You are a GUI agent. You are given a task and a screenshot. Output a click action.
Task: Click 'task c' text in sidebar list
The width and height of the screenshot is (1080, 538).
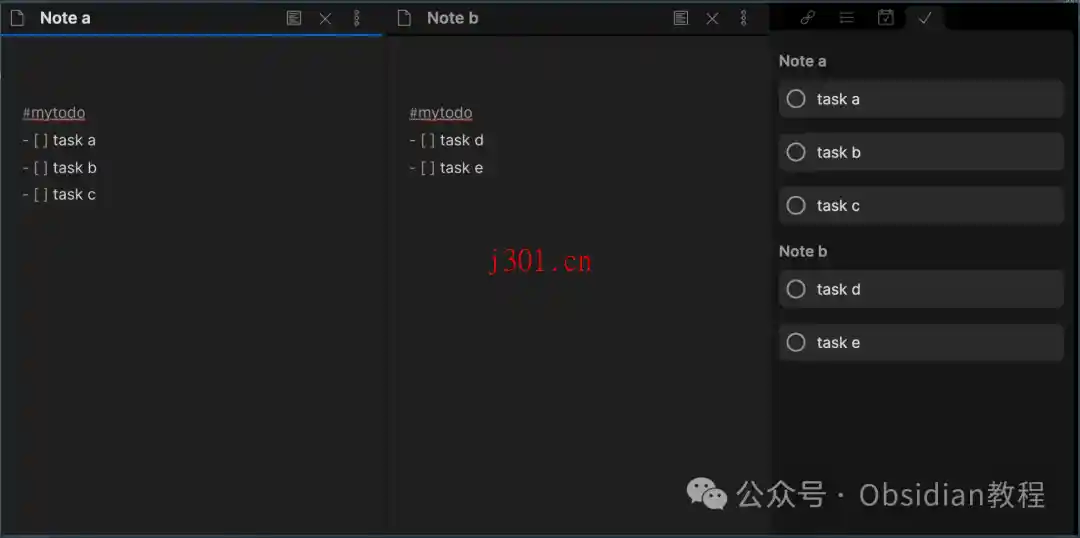[x=838, y=205]
